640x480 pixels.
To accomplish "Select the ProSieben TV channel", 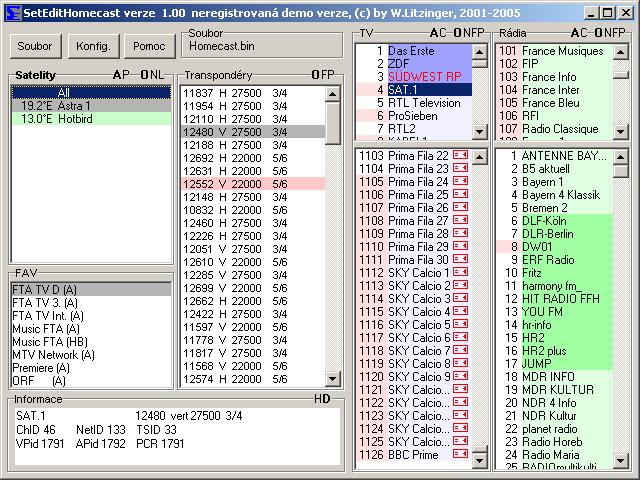I will (414, 116).
